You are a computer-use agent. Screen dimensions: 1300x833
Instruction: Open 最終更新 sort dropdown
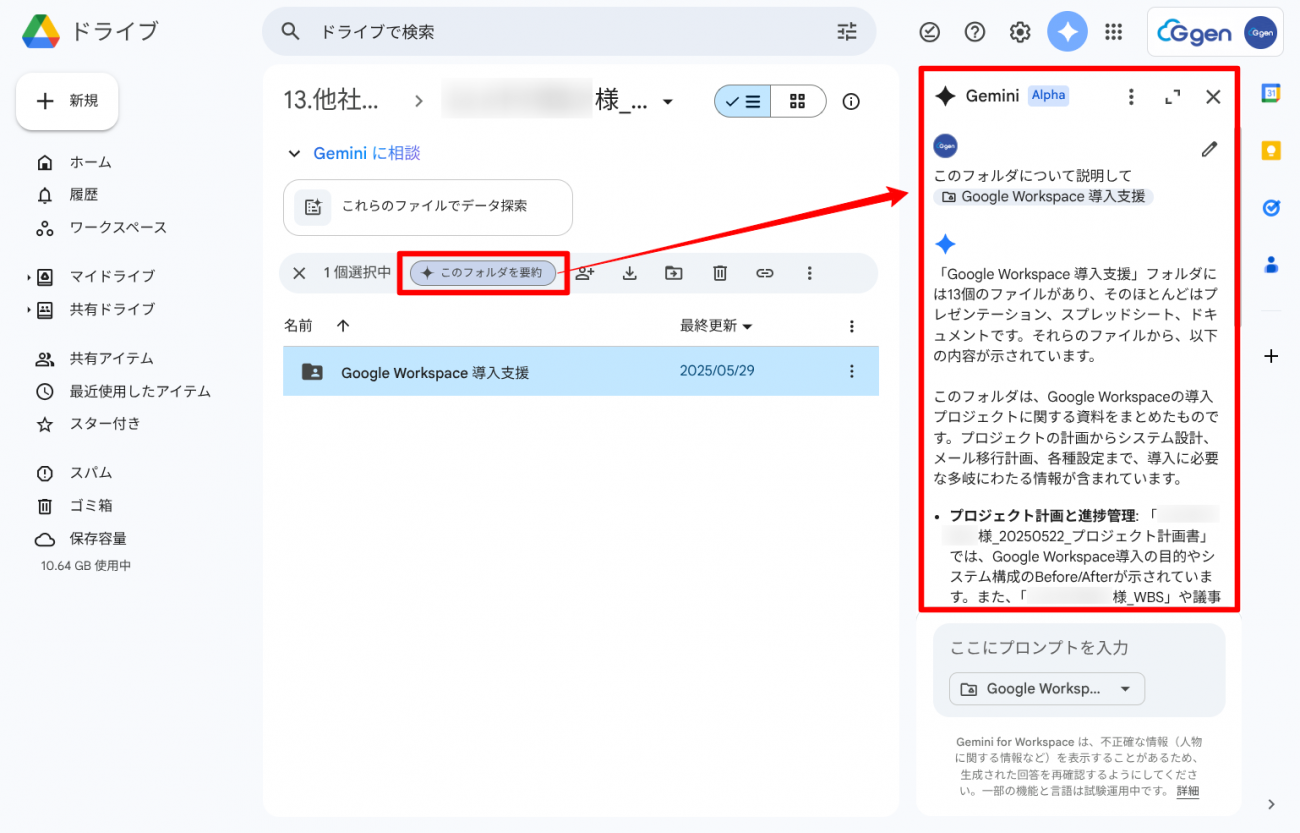coord(717,326)
